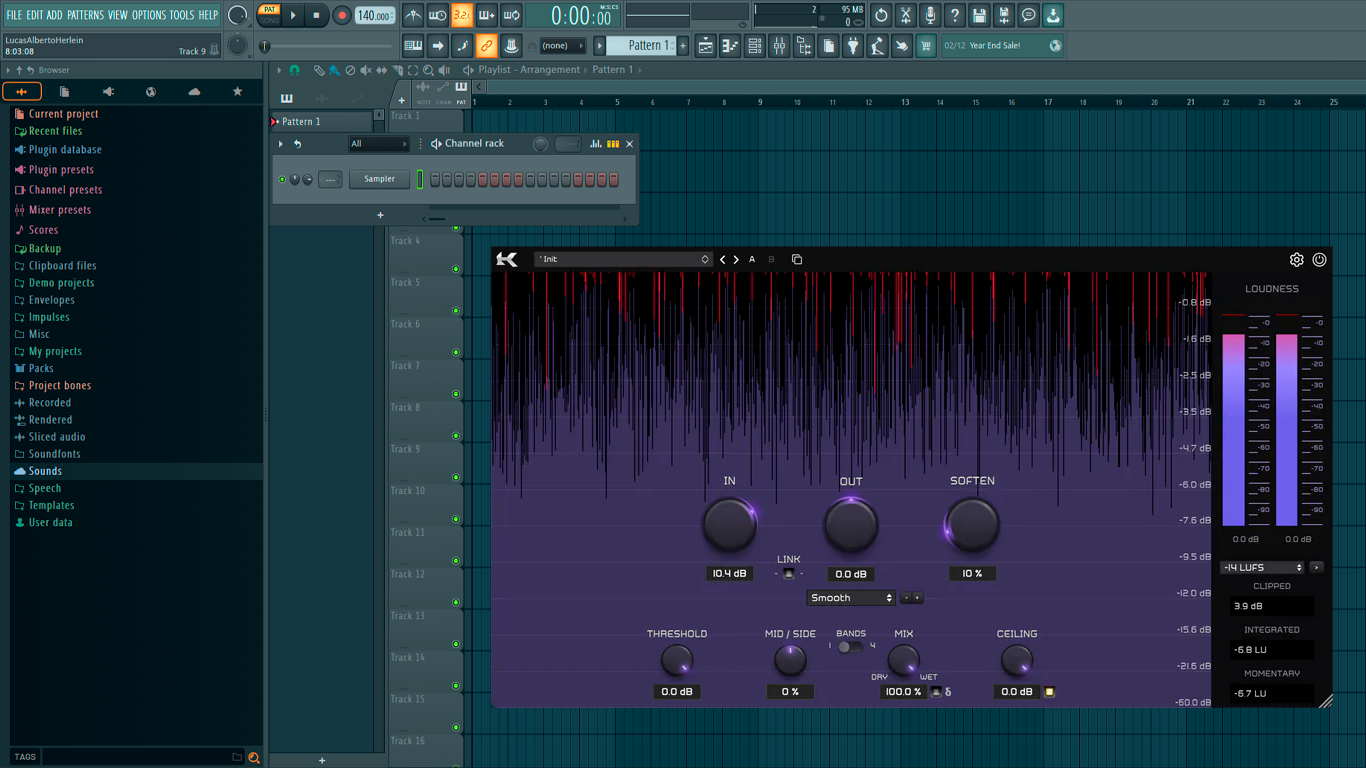The height and width of the screenshot is (768, 1366).
Task: Toggle the typing keyboard to piano icon
Action: point(413,46)
